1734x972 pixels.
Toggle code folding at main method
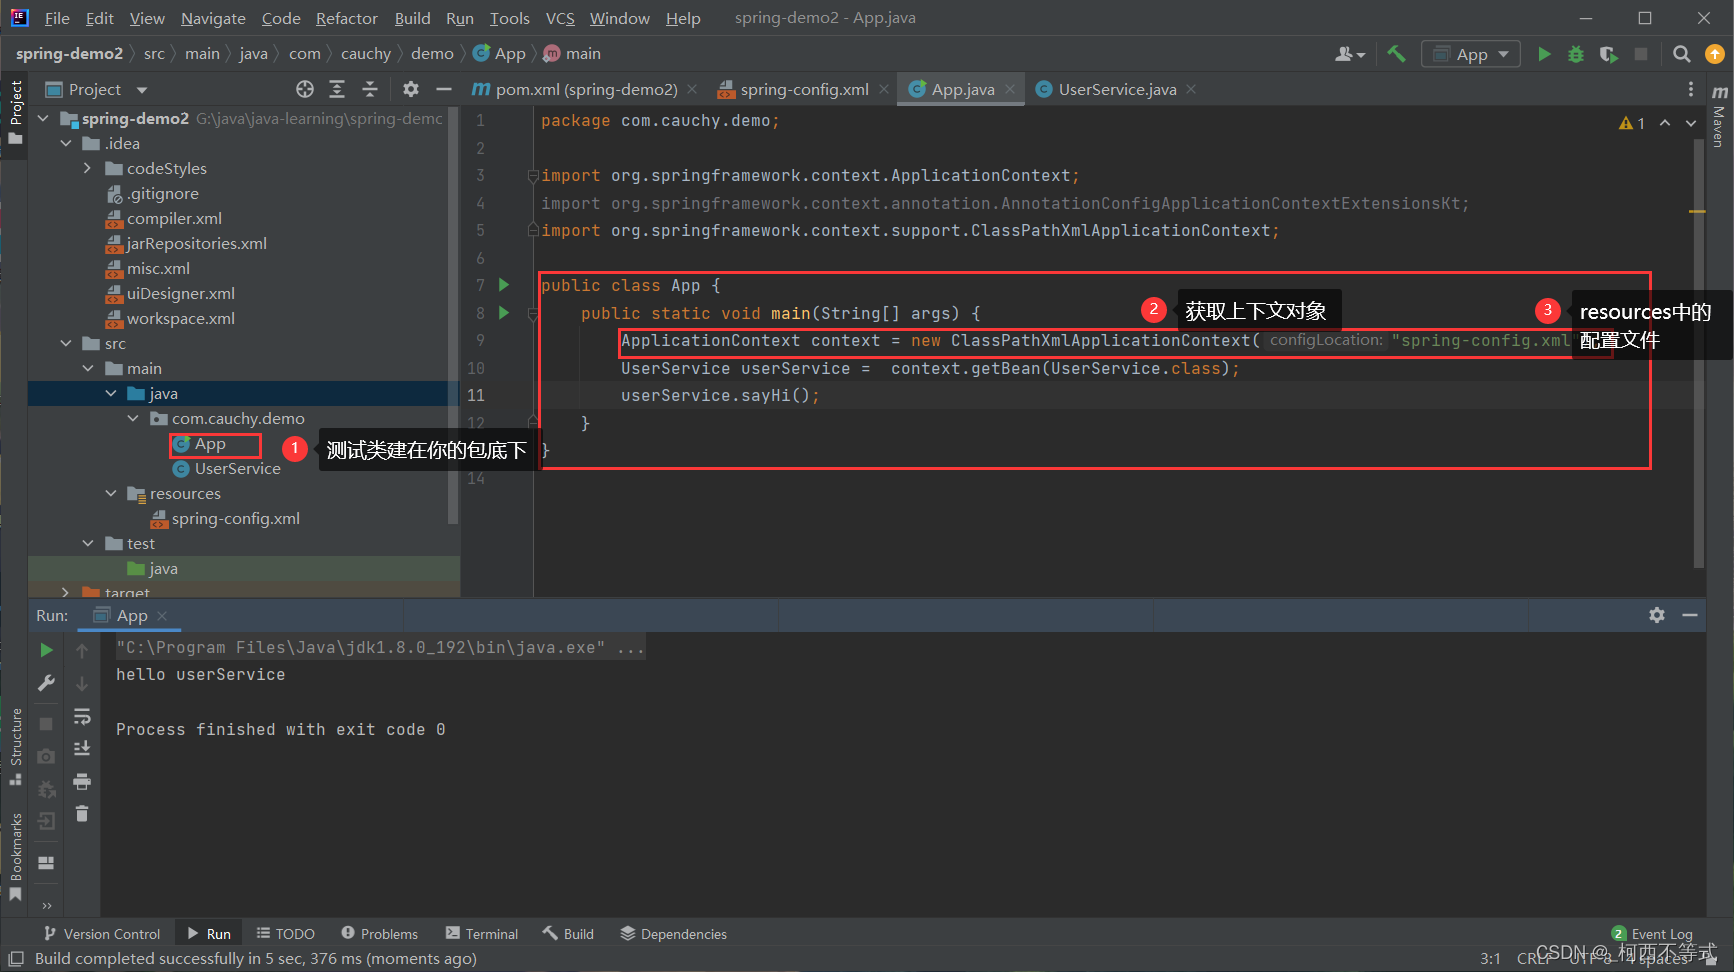pos(533,313)
